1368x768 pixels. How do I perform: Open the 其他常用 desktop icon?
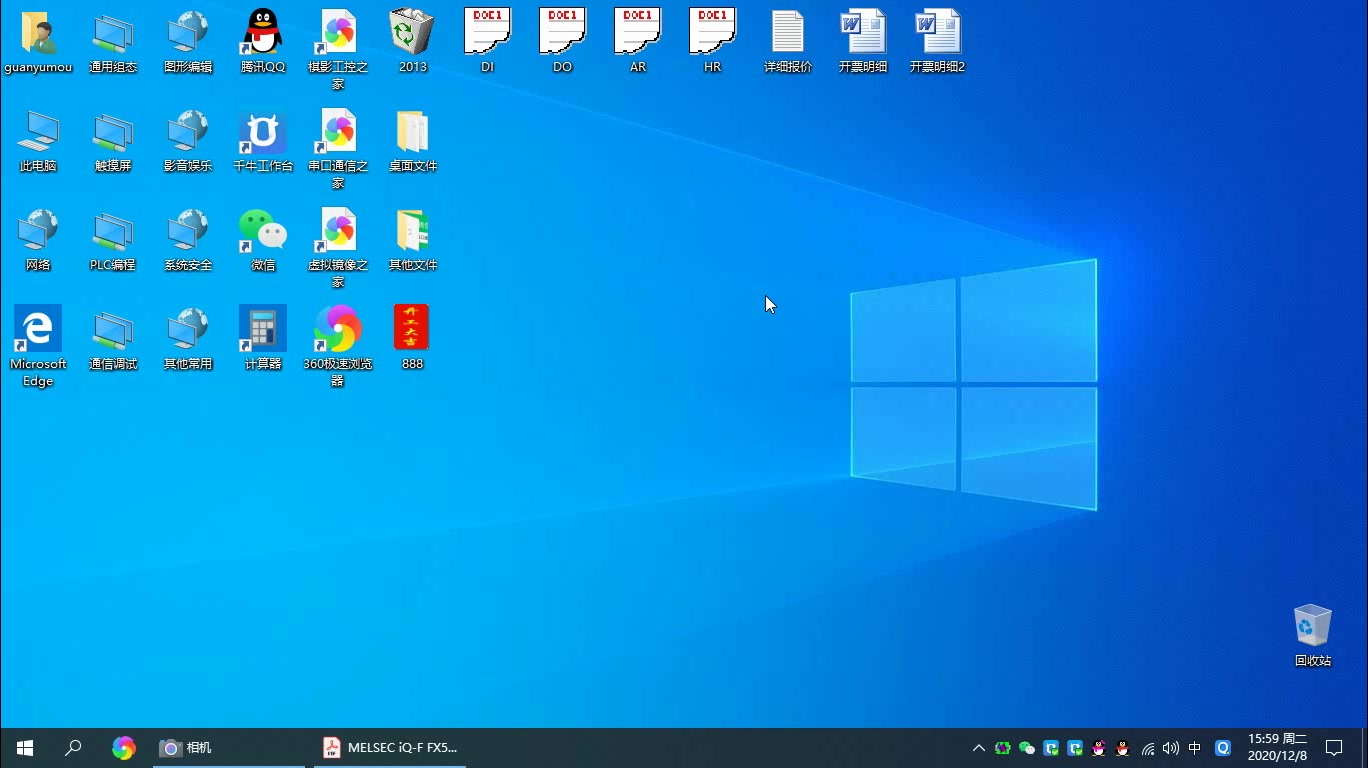(188, 339)
